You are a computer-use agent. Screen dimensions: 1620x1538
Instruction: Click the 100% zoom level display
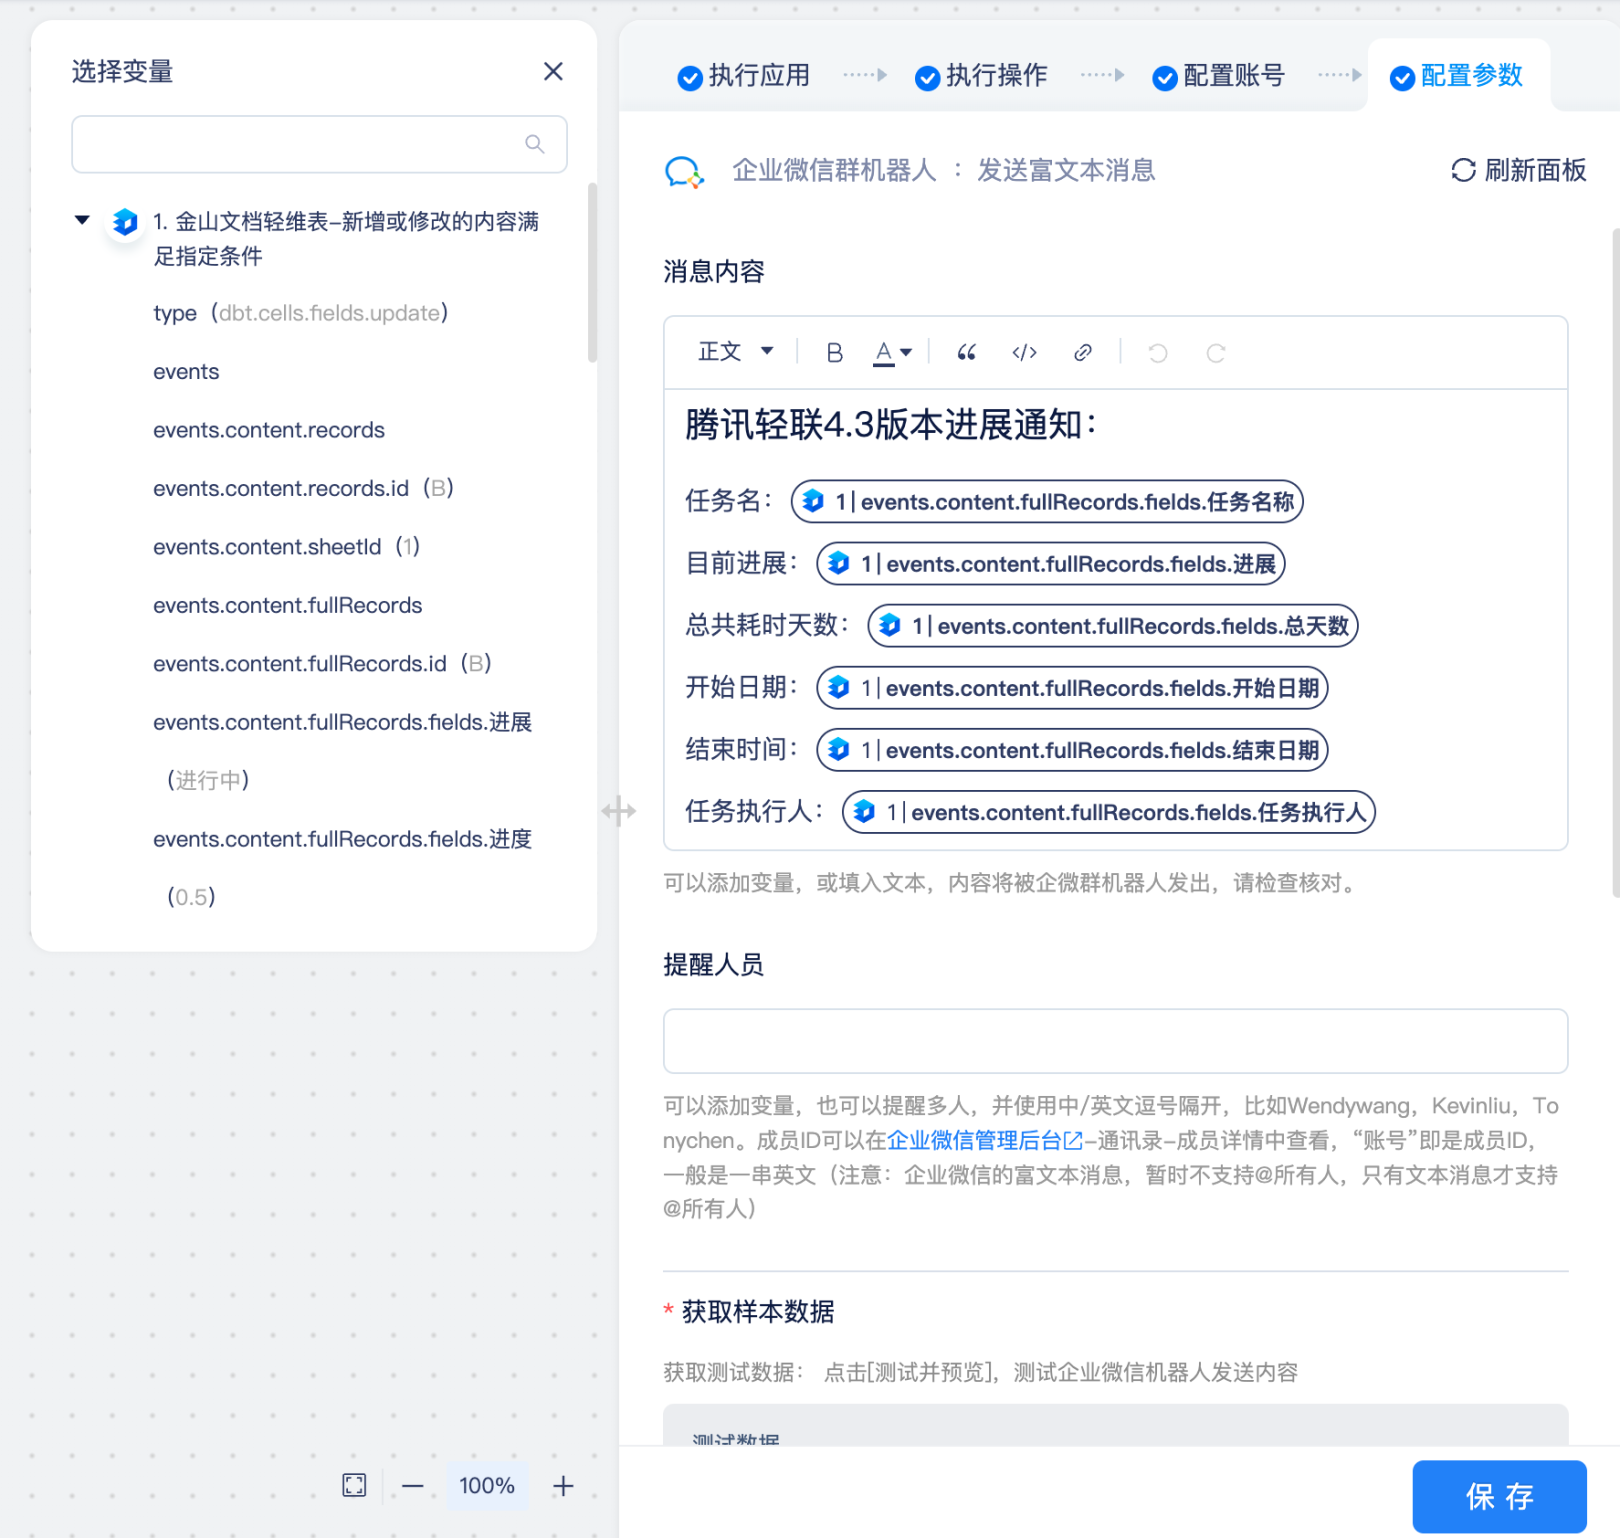point(487,1486)
